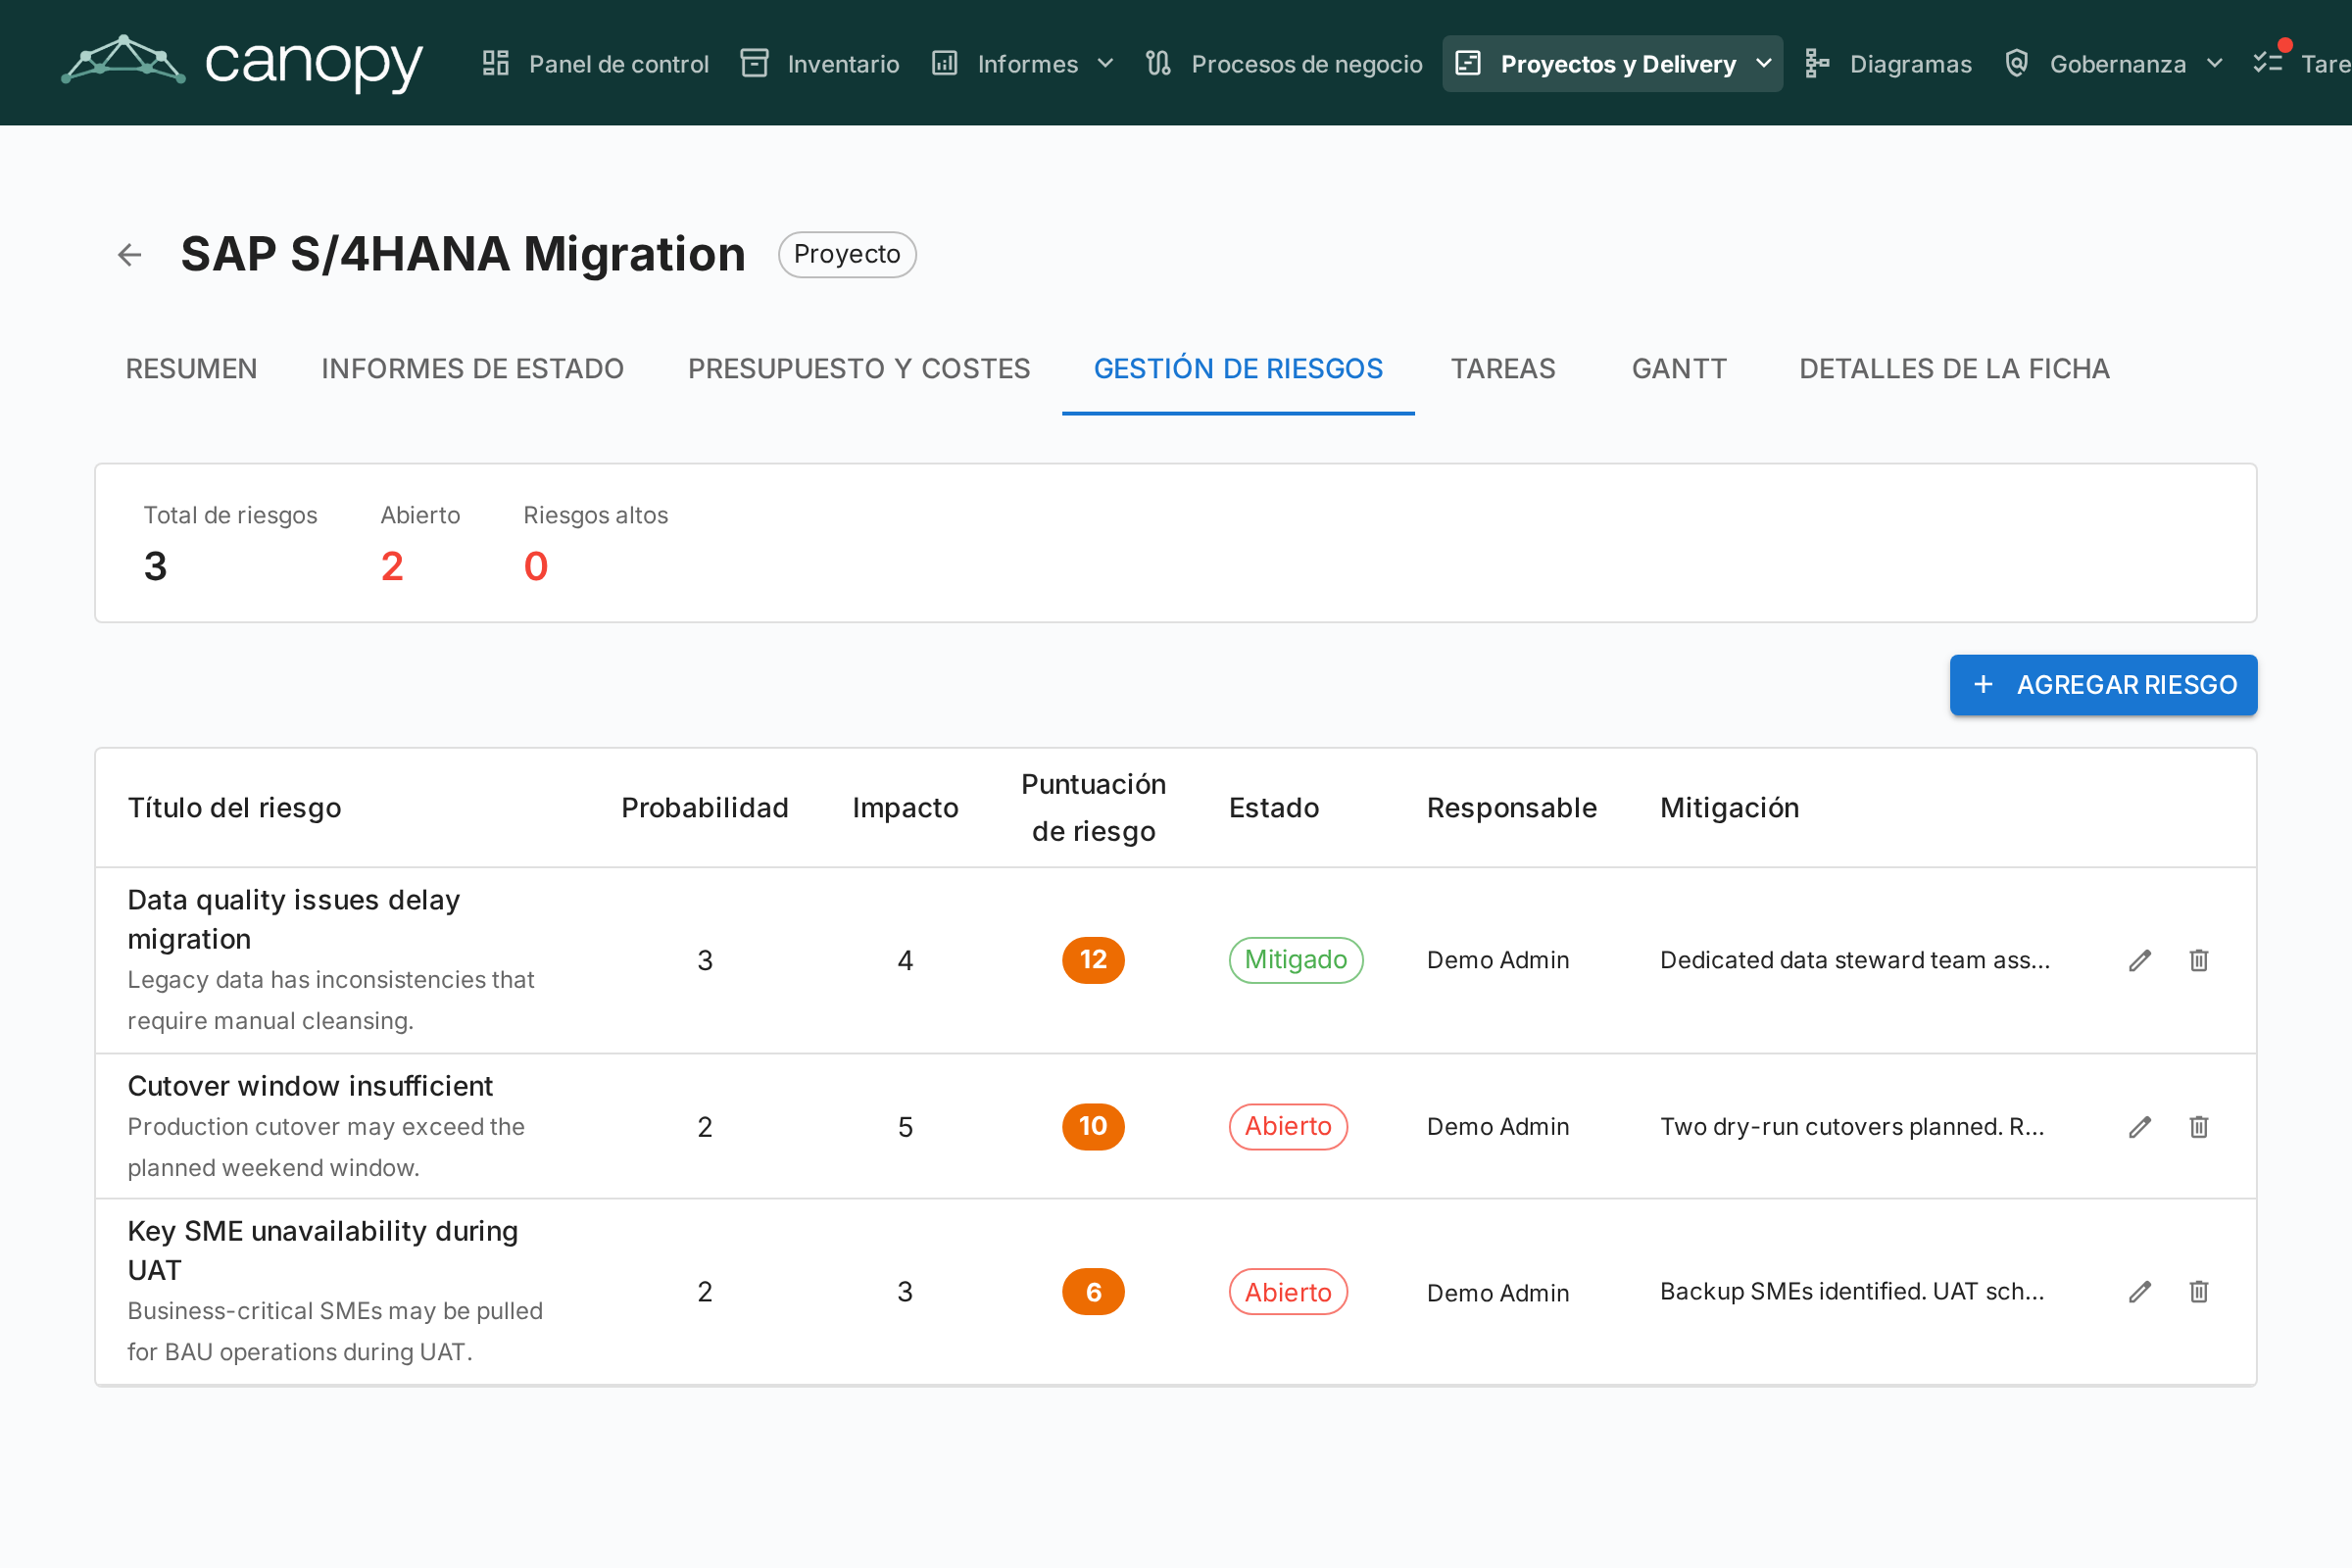The width and height of the screenshot is (2352, 1568).
Task: Open the tasks checklist icon with red badge
Action: (x=2268, y=62)
